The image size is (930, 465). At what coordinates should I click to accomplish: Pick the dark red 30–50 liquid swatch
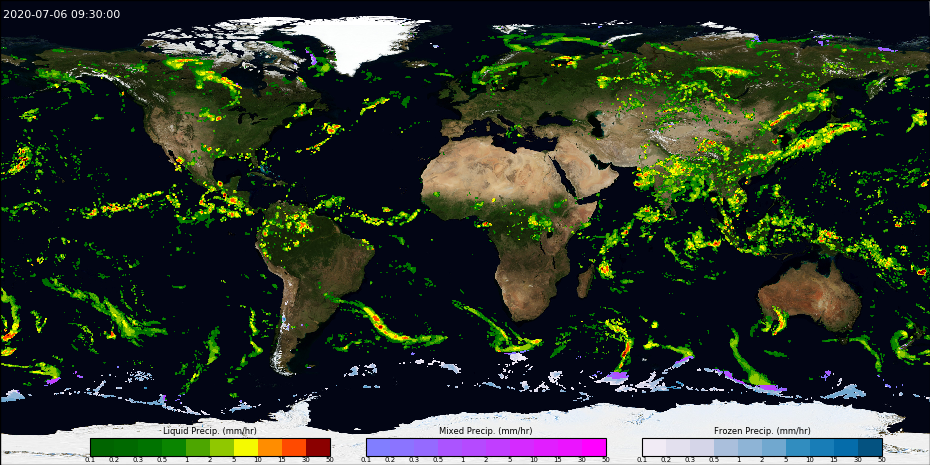[x=318, y=447]
